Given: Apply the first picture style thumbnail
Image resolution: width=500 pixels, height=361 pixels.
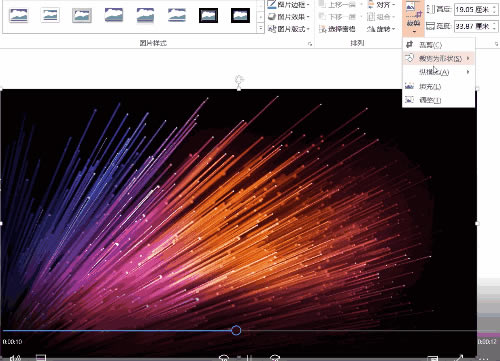Looking at the screenshot, I should (19, 15).
